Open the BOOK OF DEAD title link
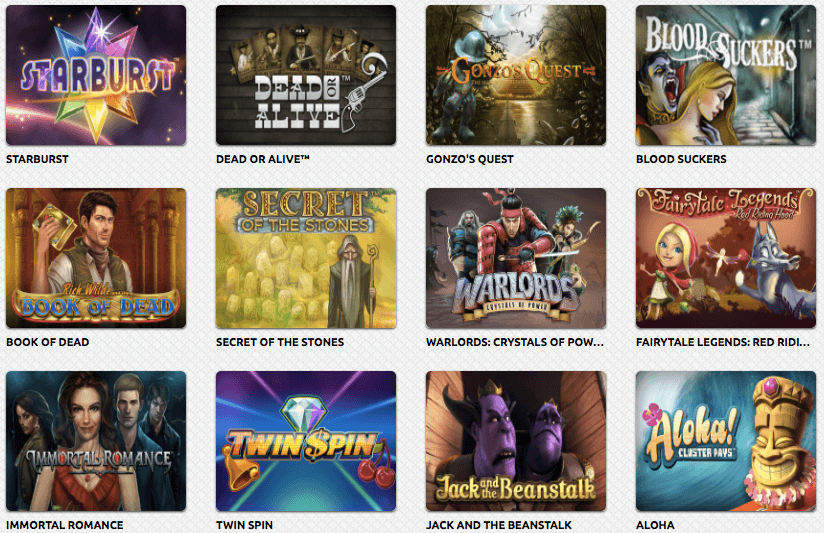This screenshot has height=533, width=824. [x=47, y=342]
